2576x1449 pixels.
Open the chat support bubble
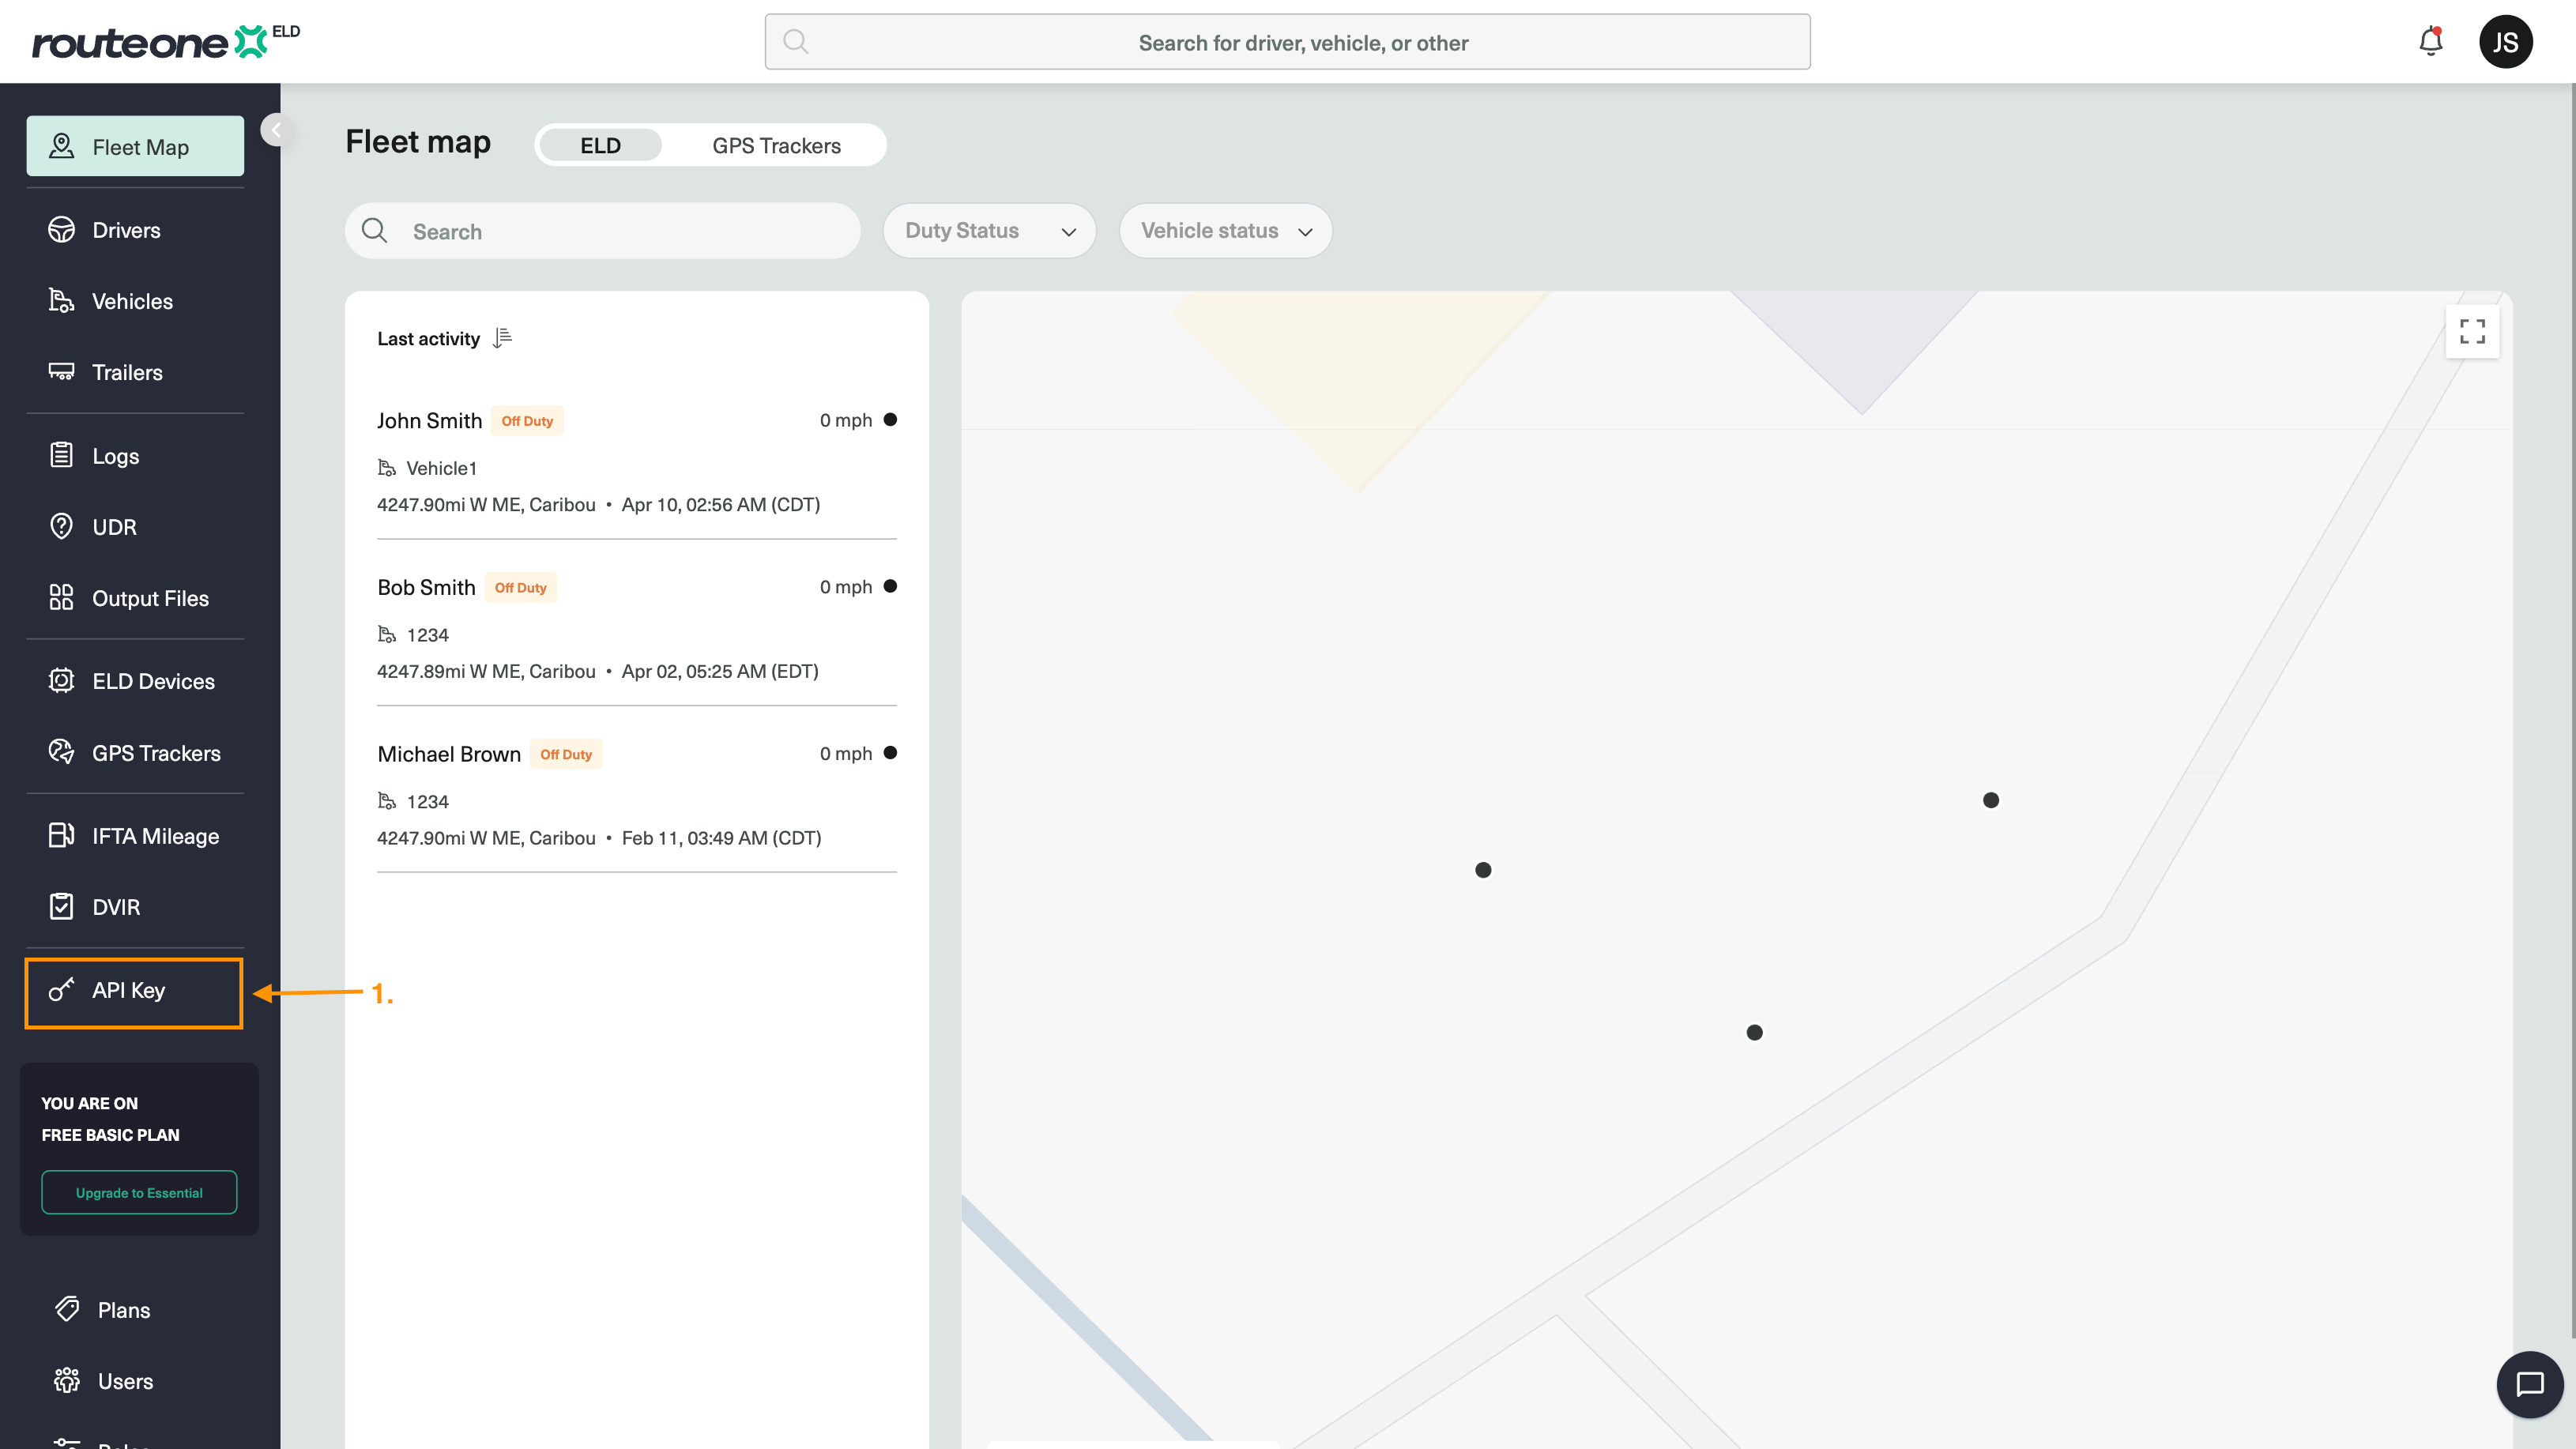2529,1384
